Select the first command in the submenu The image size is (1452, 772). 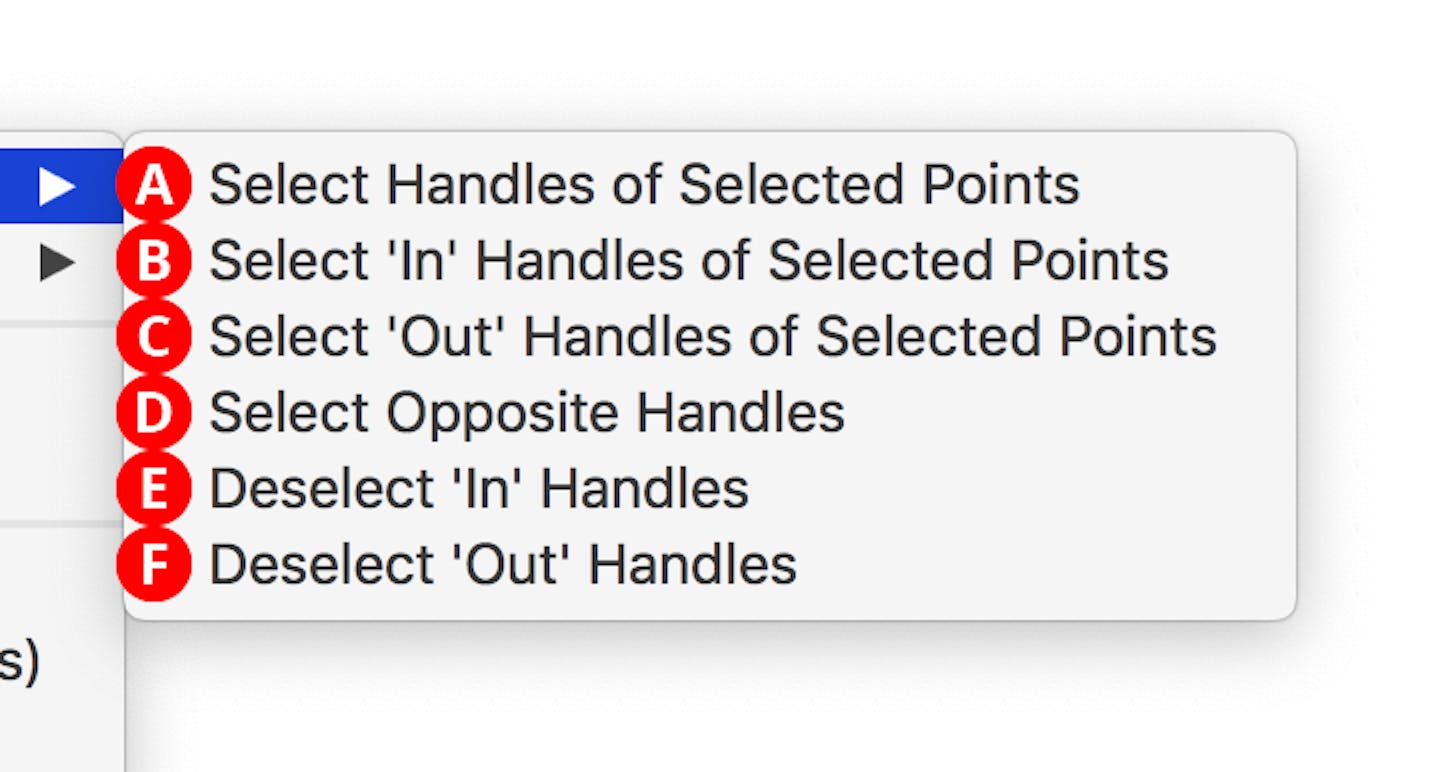(x=640, y=183)
